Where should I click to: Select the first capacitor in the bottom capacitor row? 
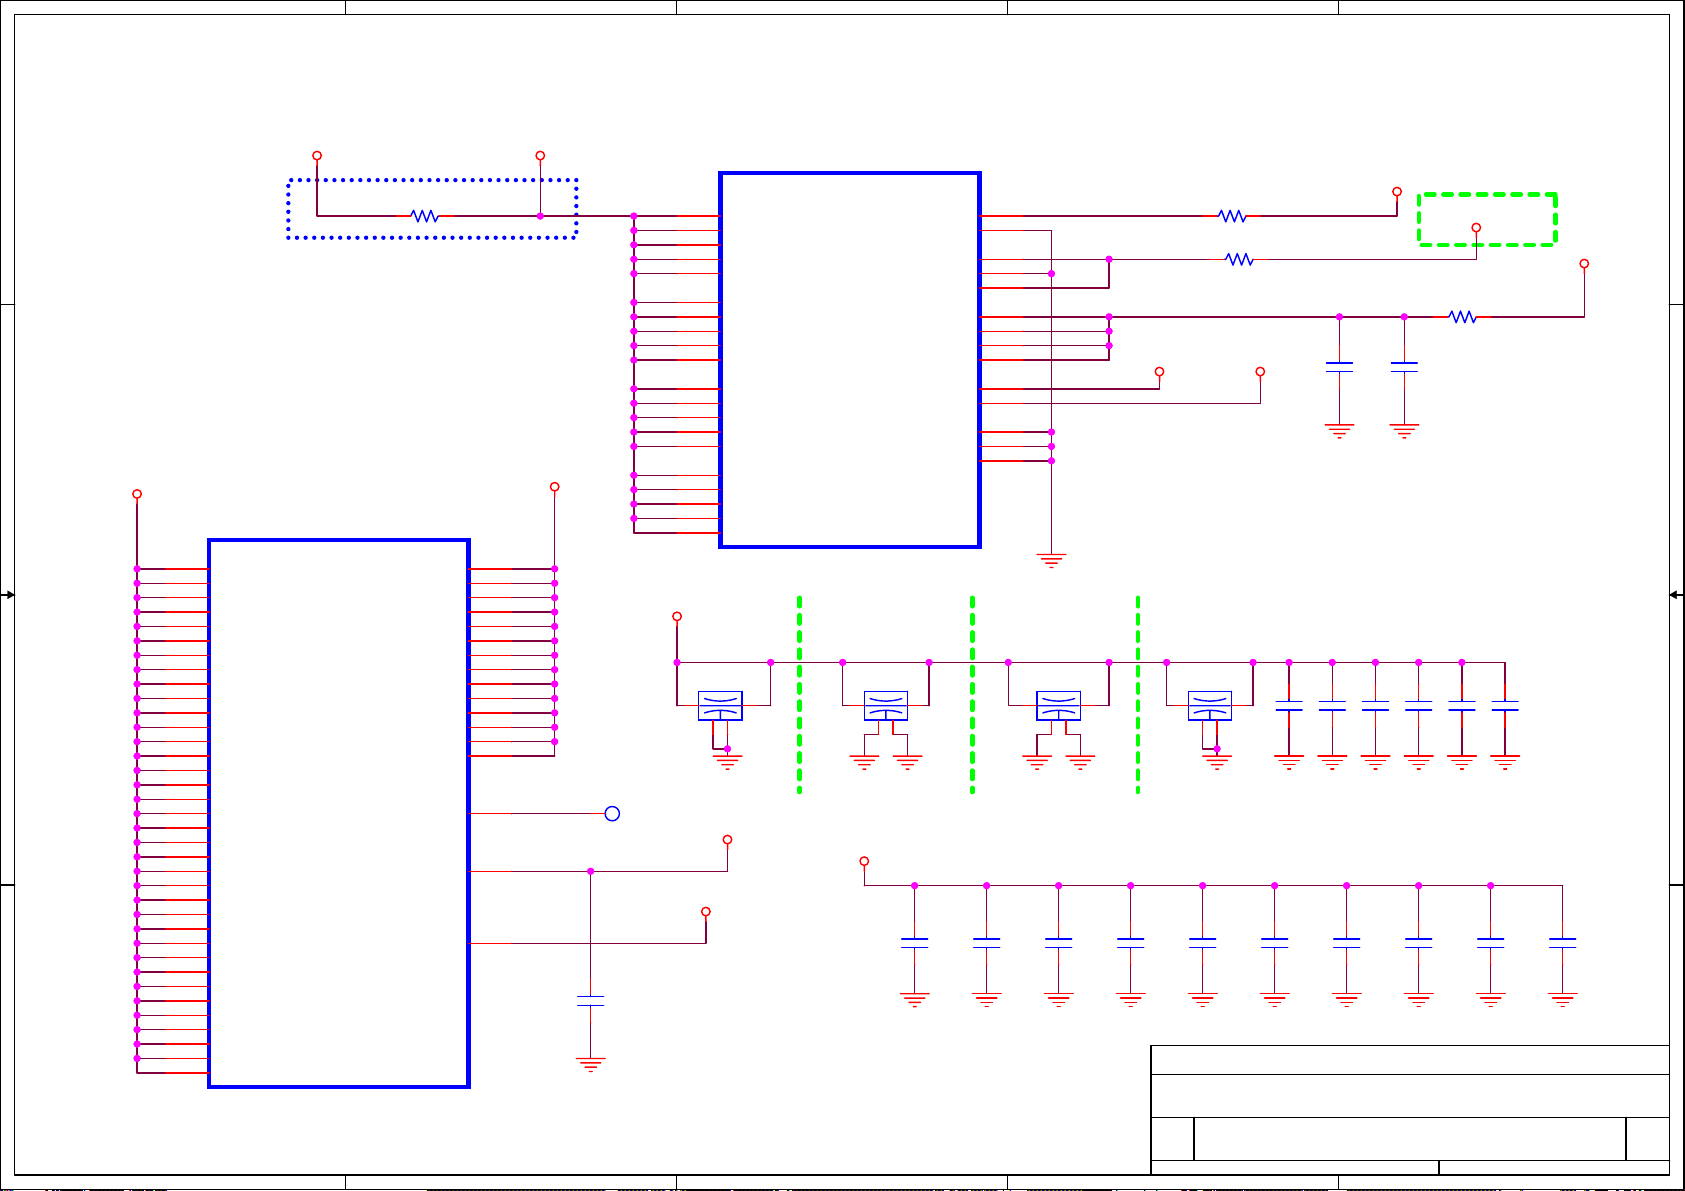(x=915, y=942)
